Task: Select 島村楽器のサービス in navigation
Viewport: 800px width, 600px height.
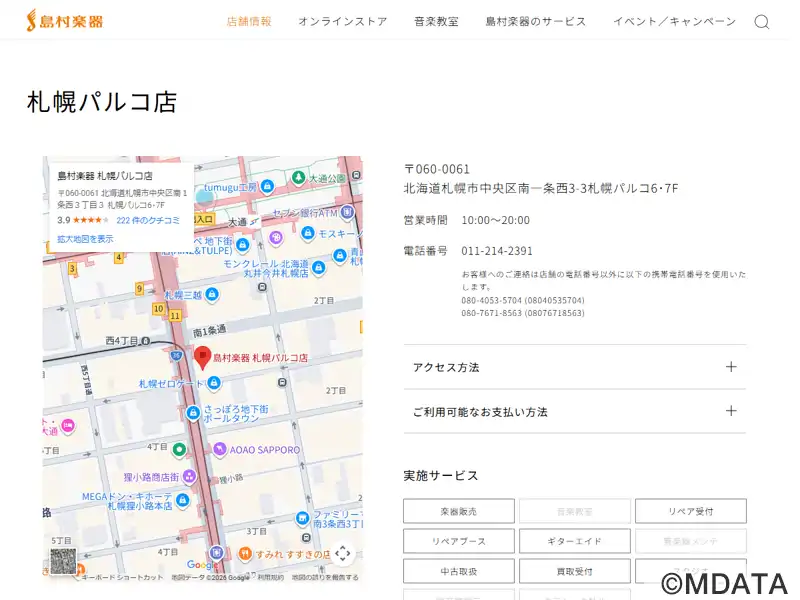Action: click(x=536, y=21)
